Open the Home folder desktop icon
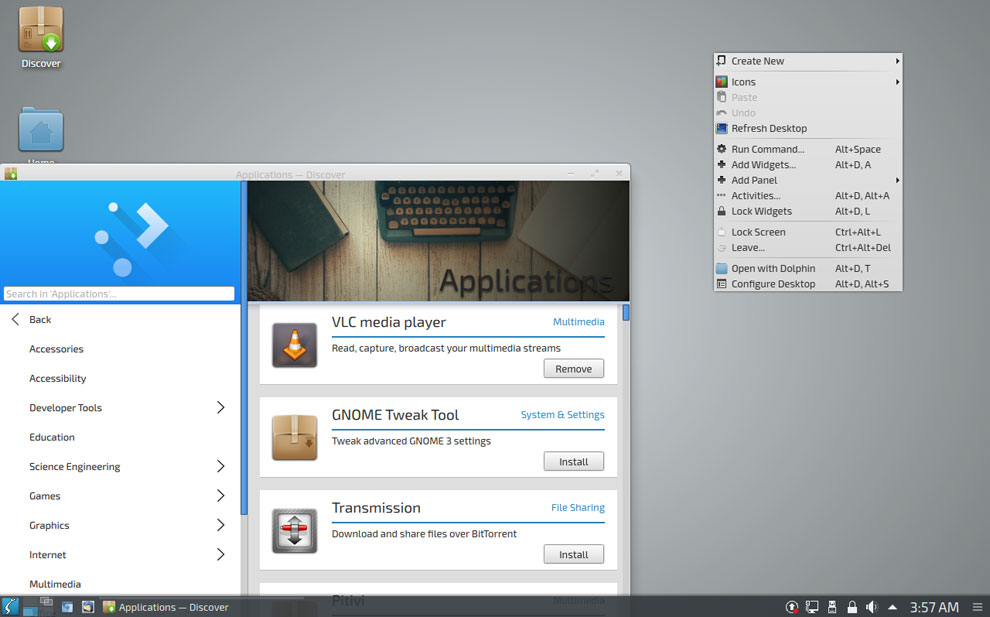 40,130
